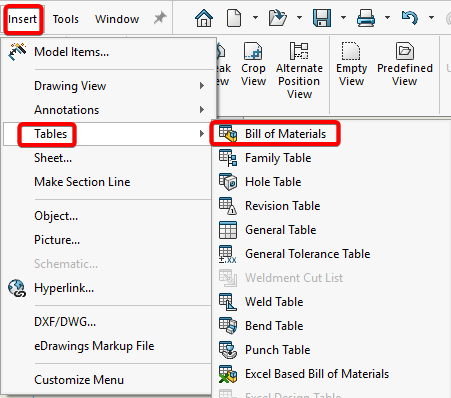Screen dimensions: 451x398
Task: Save the document with floppy disk icon
Action: tap(322, 18)
